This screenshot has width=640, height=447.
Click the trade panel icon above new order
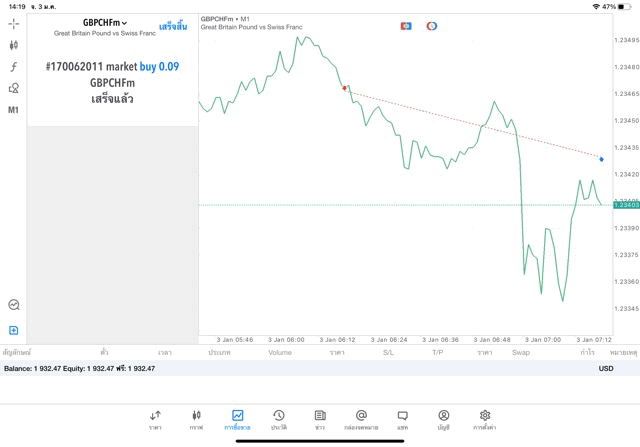[x=14, y=305]
